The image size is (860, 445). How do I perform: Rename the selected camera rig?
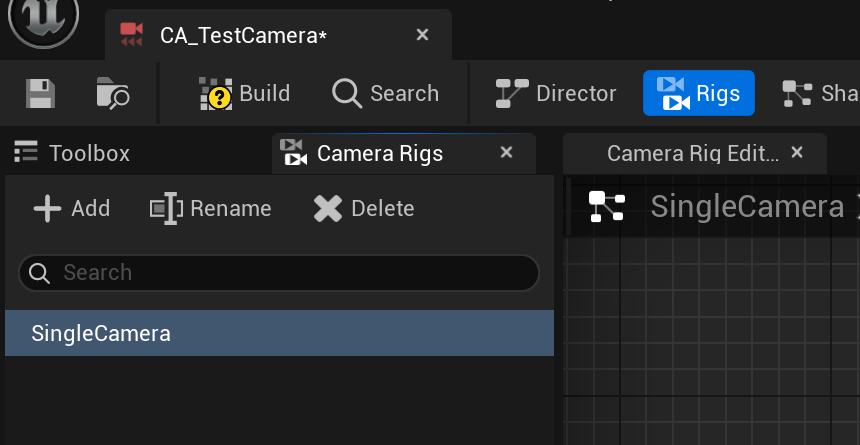[211, 208]
